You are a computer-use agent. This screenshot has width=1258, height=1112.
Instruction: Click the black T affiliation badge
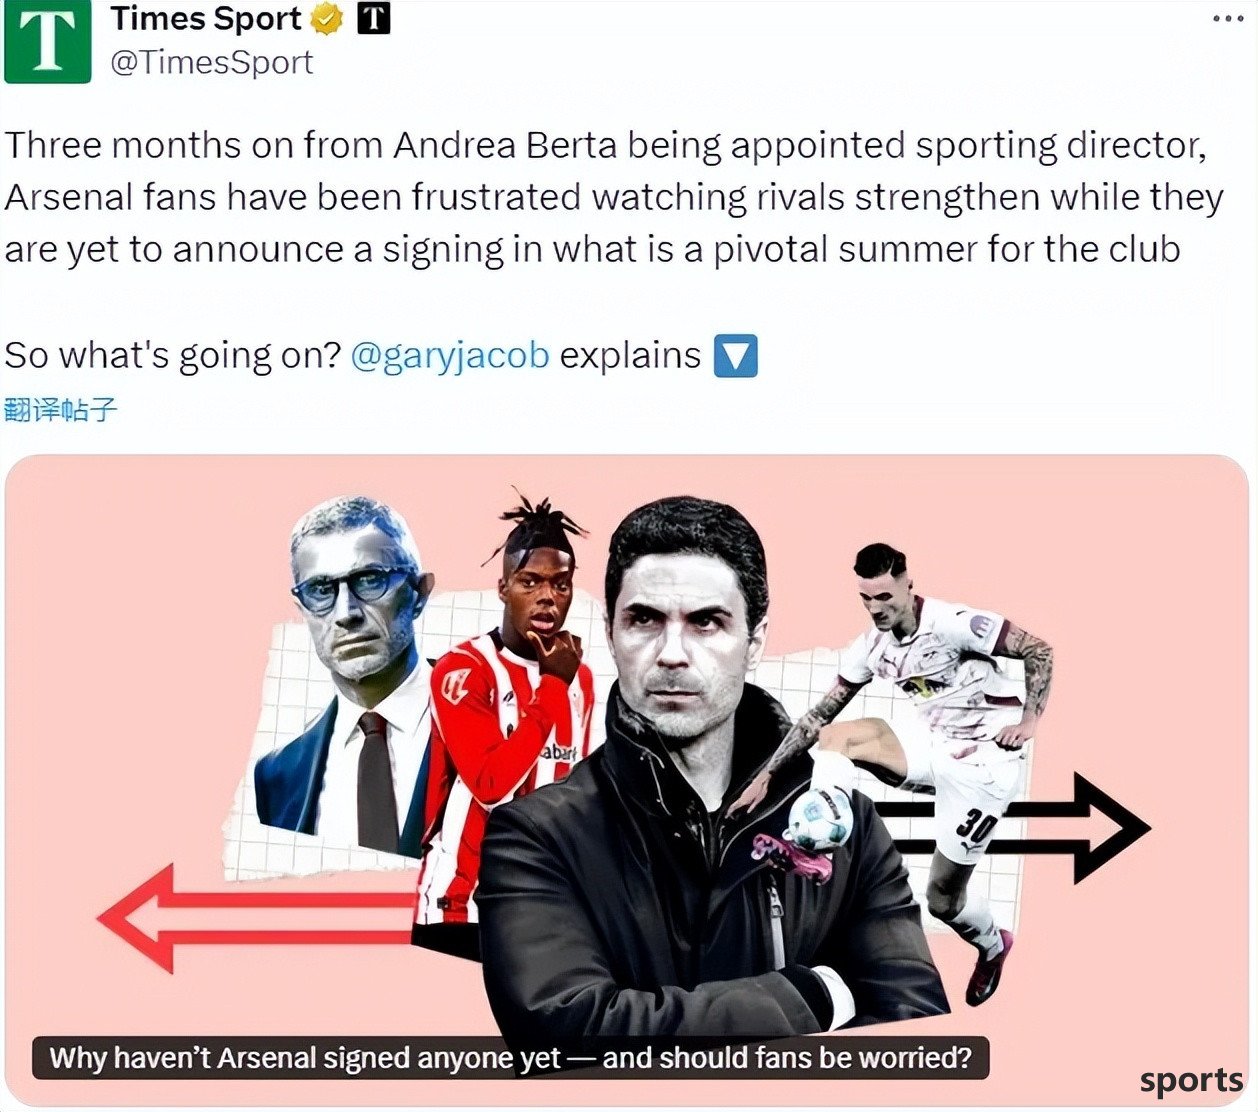click(374, 18)
